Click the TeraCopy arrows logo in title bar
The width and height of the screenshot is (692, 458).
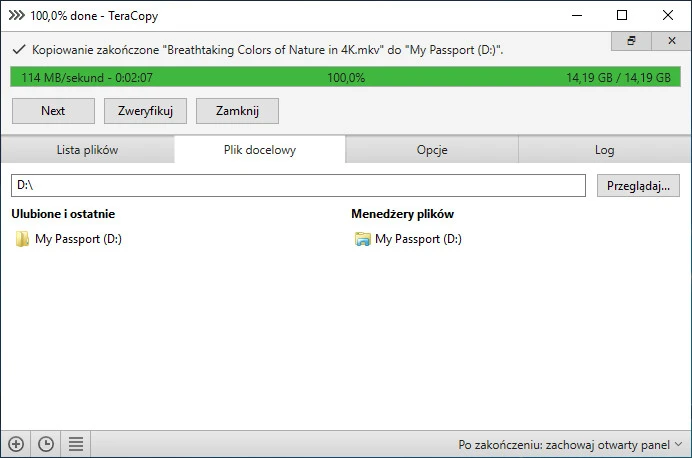pyautogui.click(x=17, y=15)
